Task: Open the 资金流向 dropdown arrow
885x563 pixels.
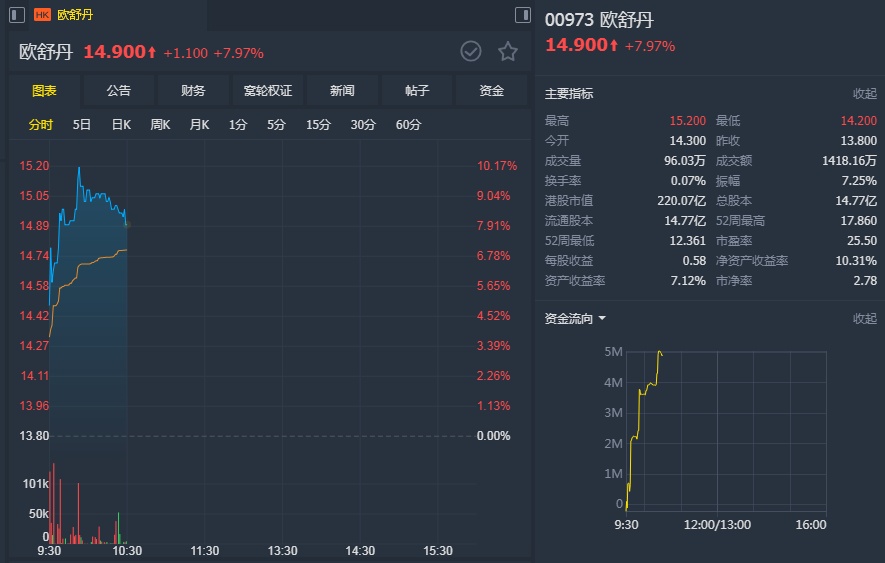Action: coord(602,319)
